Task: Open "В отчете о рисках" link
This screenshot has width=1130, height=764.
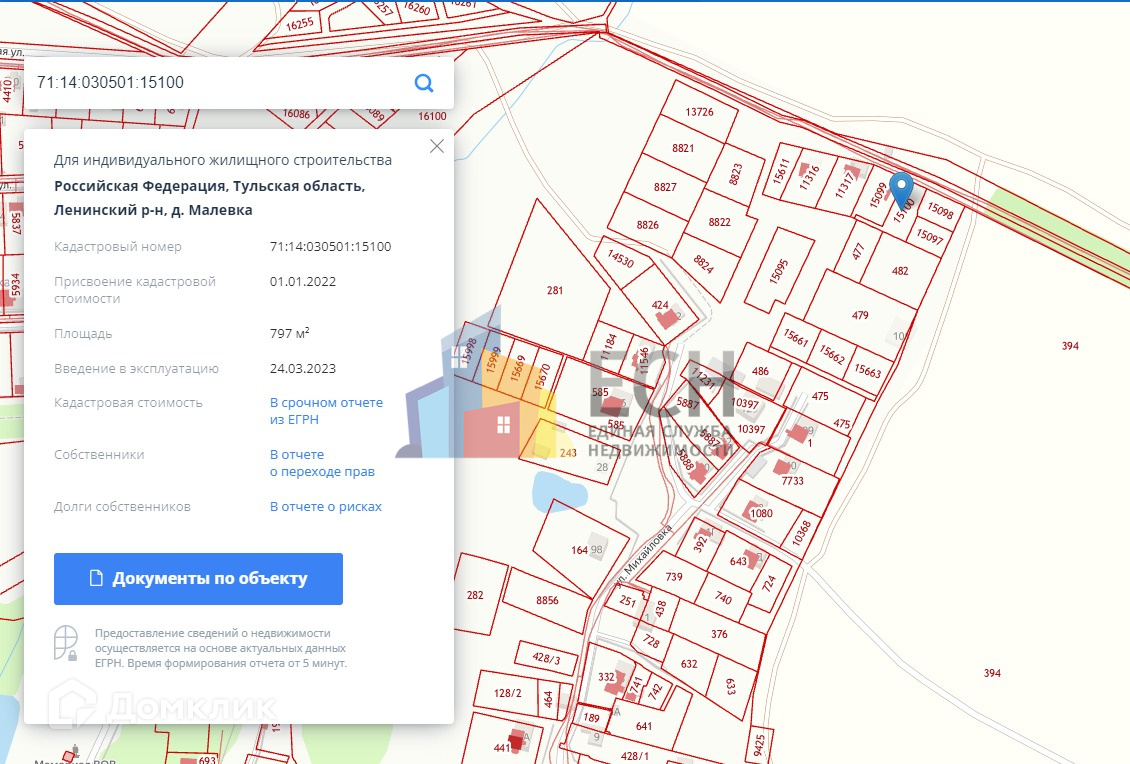Action: tap(326, 507)
